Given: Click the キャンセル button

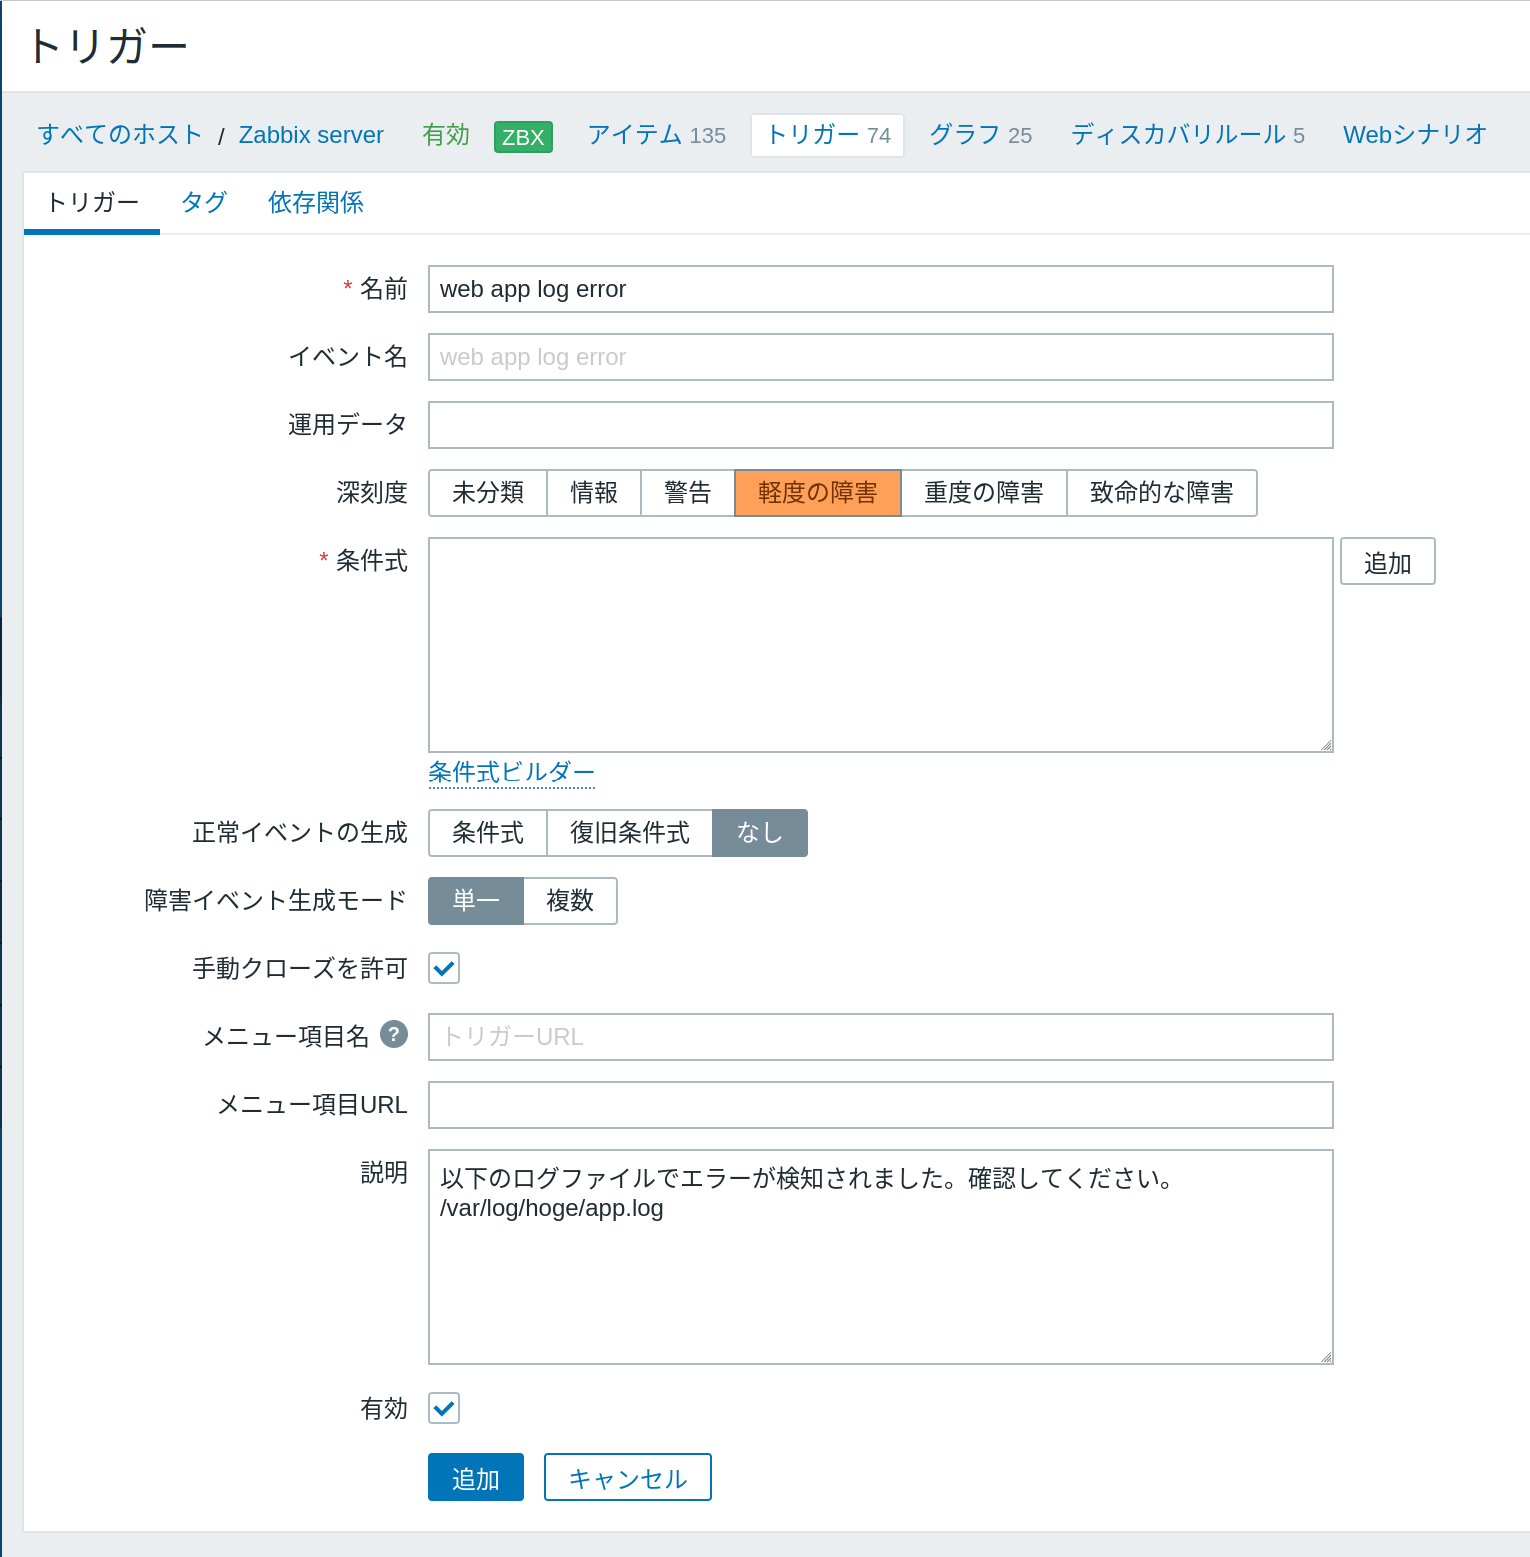Looking at the screenshot, I should coord(627,1477).
